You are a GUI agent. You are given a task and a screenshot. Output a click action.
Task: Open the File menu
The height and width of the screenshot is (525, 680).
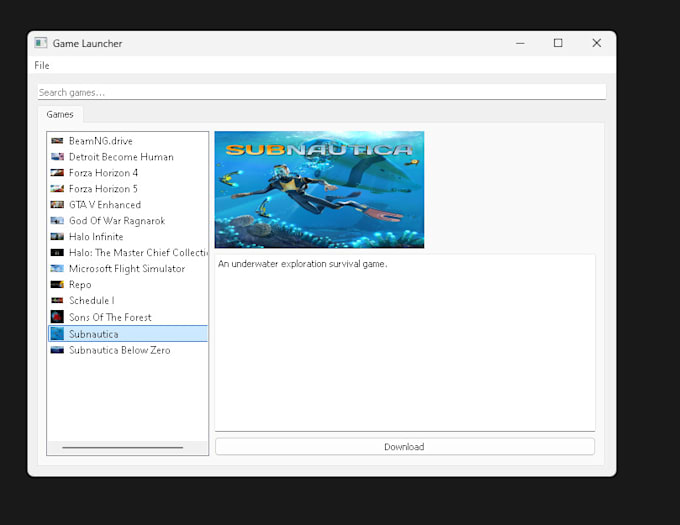pos(42,65)
